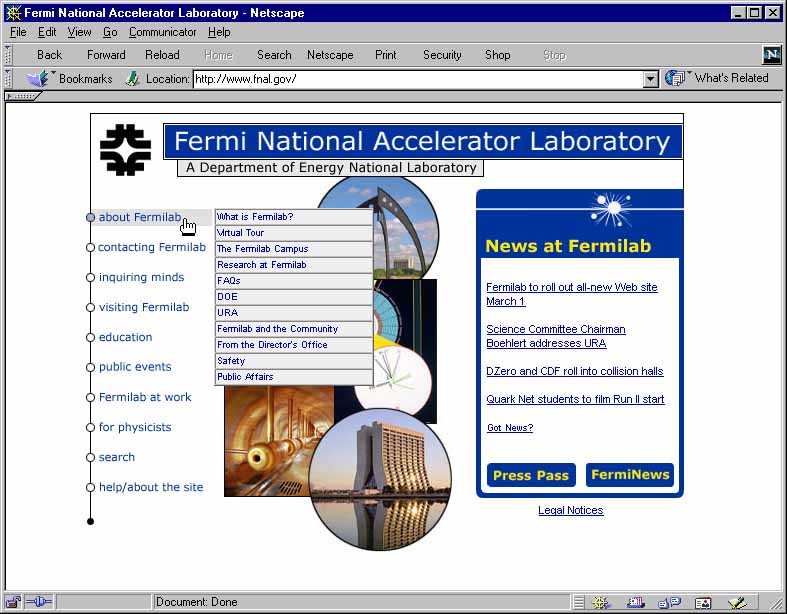
Task: Open 'help/about the site' link
Action: [151, 487]
